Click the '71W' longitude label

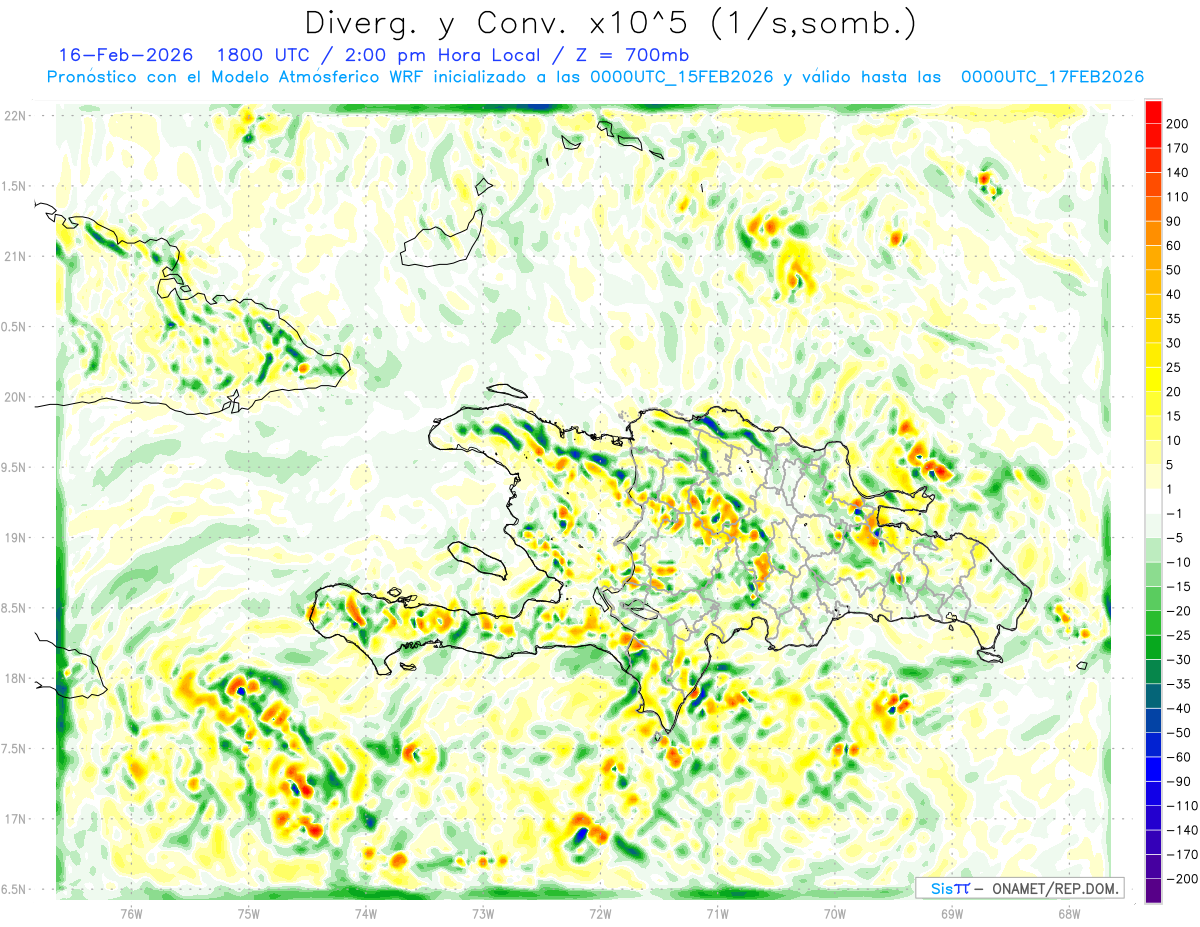point(717,913)
